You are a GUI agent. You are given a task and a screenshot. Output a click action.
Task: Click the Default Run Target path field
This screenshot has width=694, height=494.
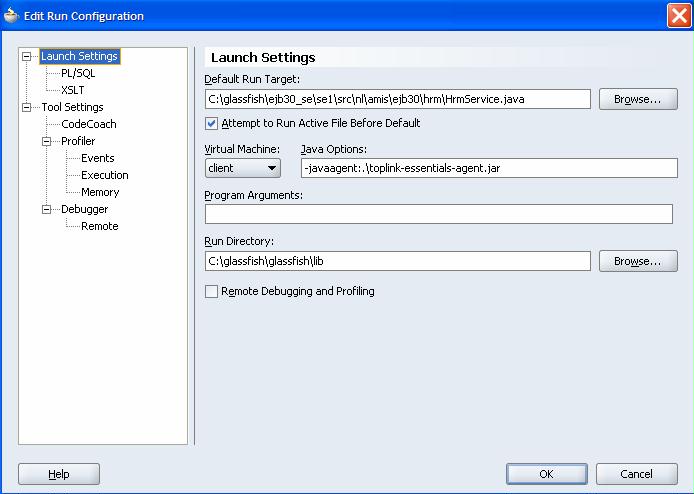tap(397, 99)
